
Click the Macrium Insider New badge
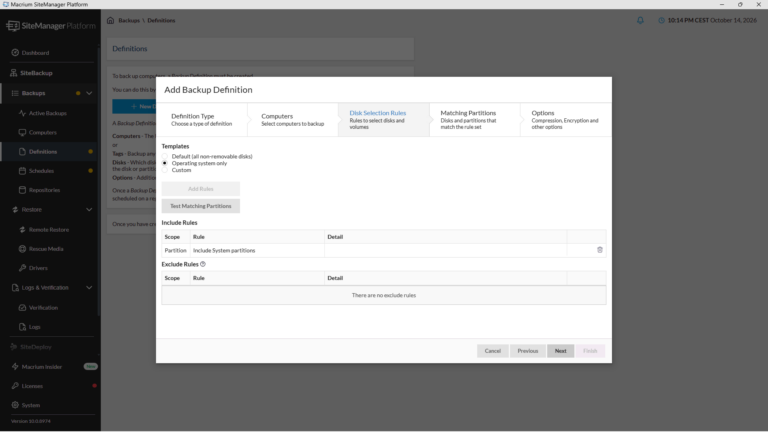91,366
